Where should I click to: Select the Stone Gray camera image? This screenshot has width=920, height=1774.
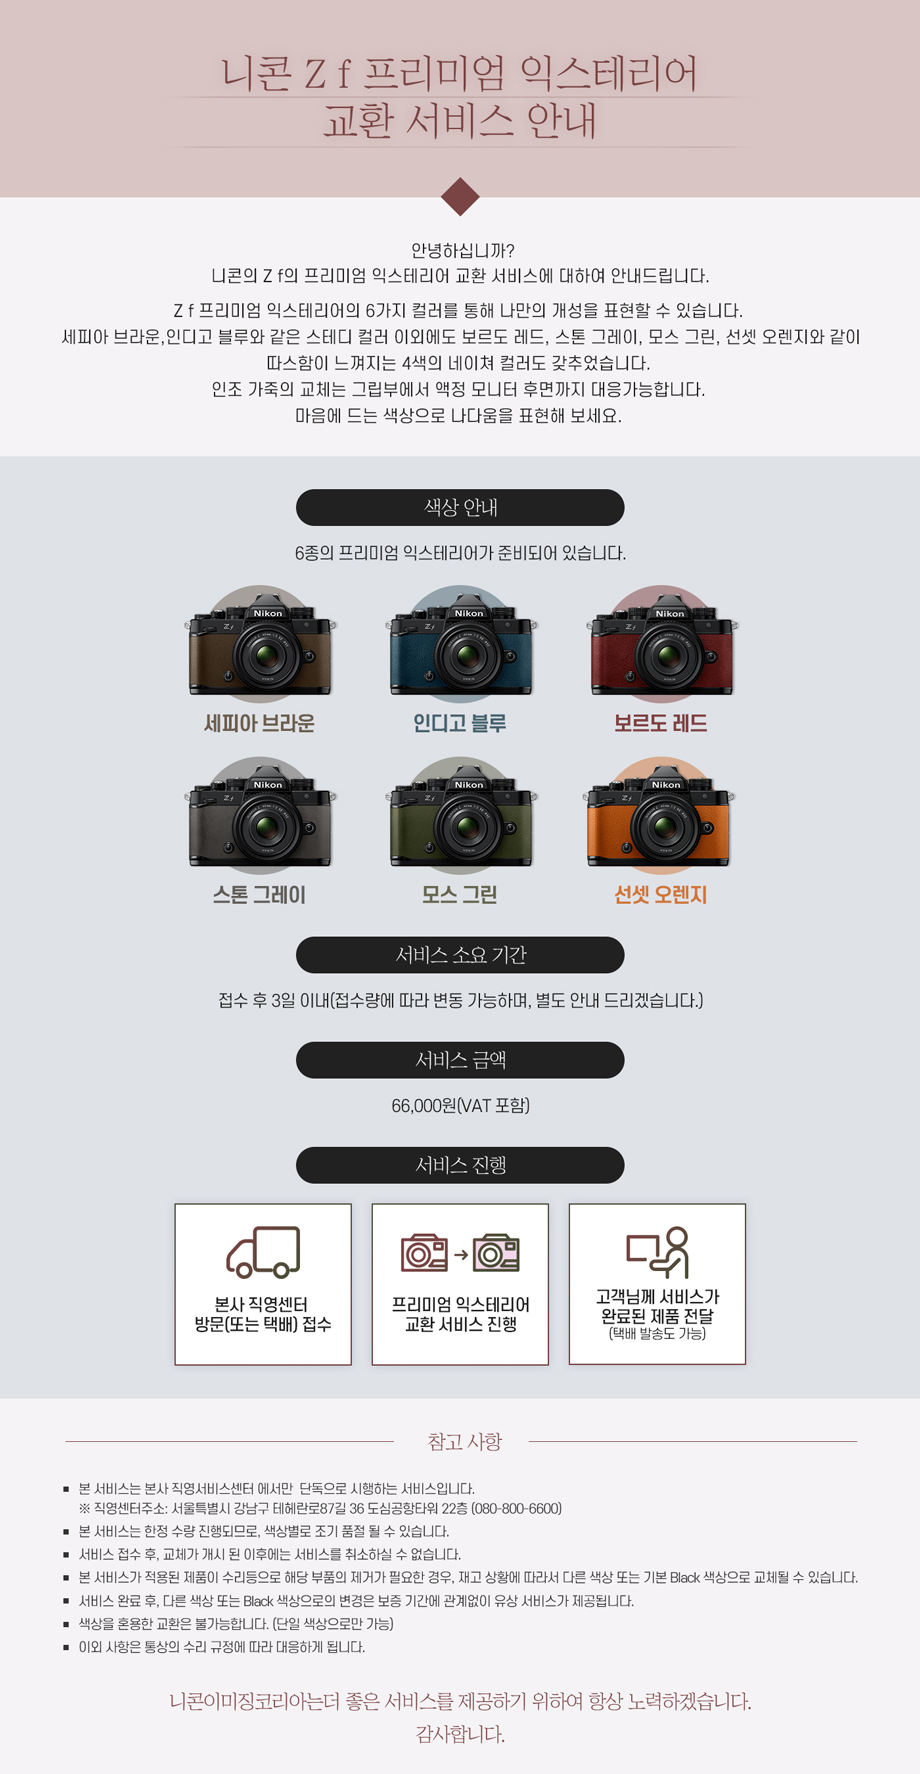click(260, 816)
